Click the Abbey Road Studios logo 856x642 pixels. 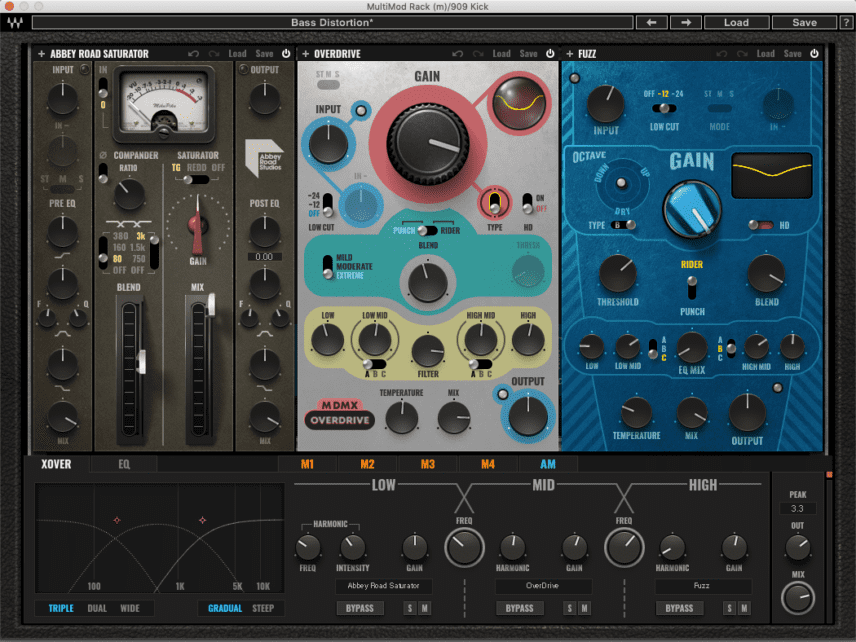click(264, 158)
